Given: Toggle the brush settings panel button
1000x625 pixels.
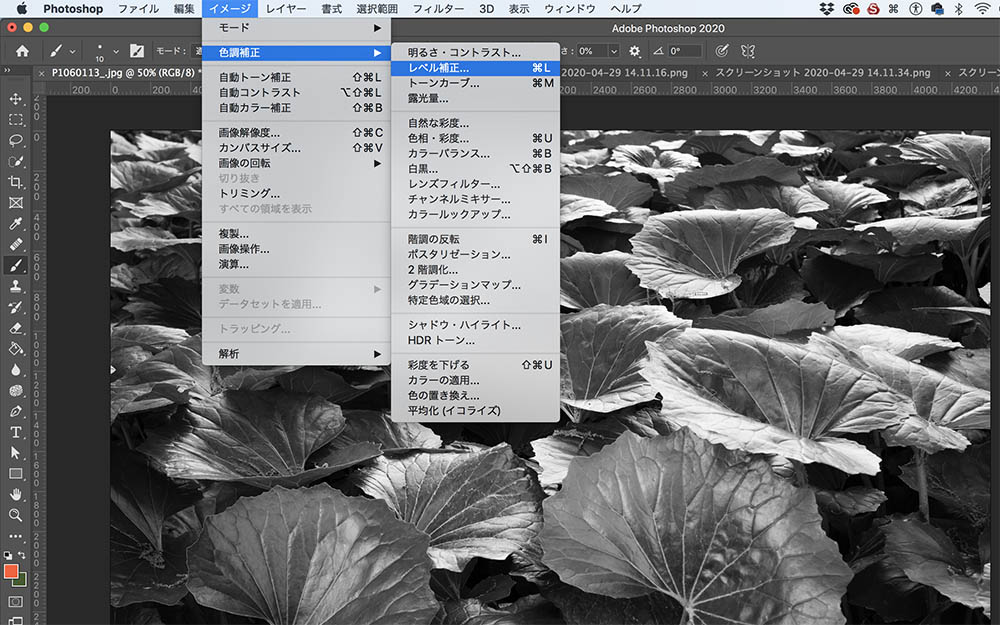Looking at the screenshot, I should click(135, 51).
